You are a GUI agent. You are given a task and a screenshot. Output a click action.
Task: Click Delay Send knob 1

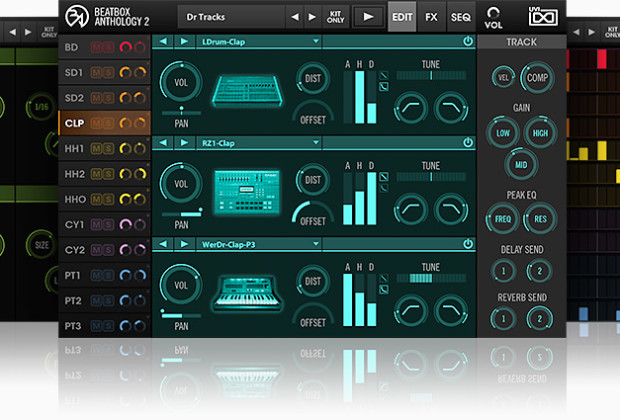tap(503, 271)
